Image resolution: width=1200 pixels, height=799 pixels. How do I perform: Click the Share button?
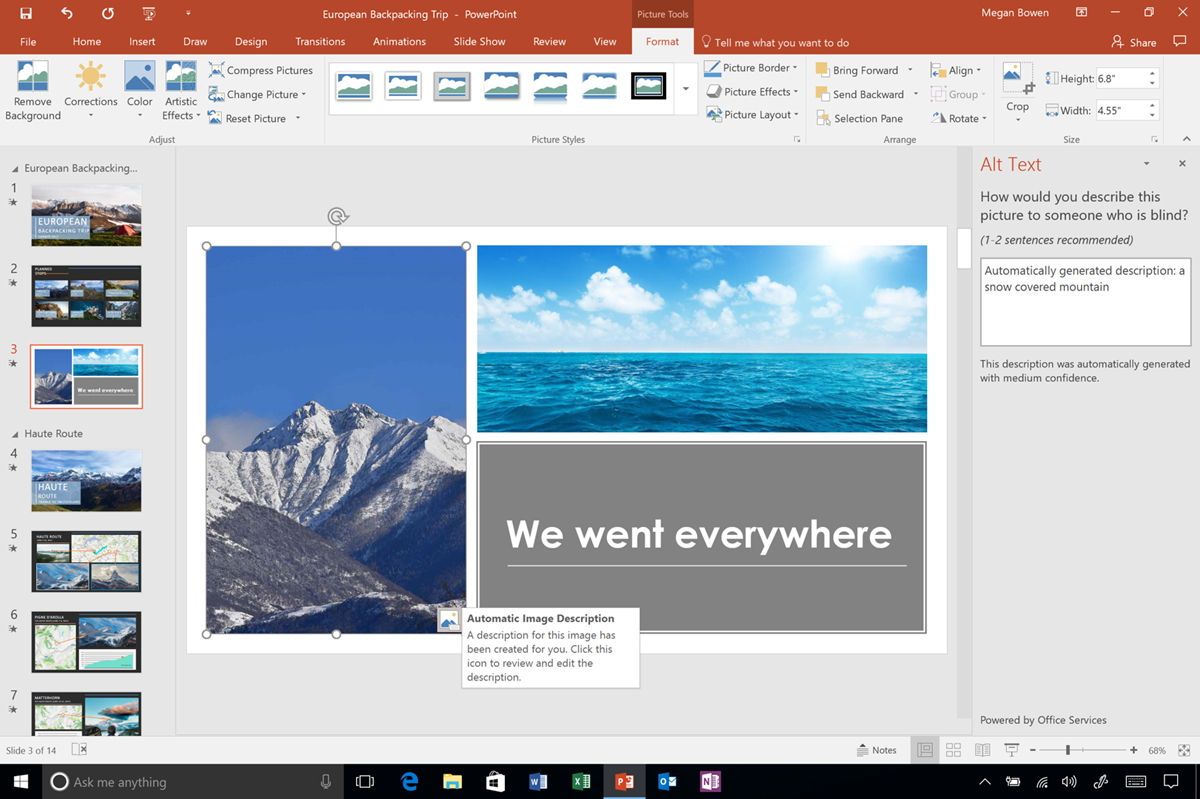pyautogui.click(x=1135, y=41)
